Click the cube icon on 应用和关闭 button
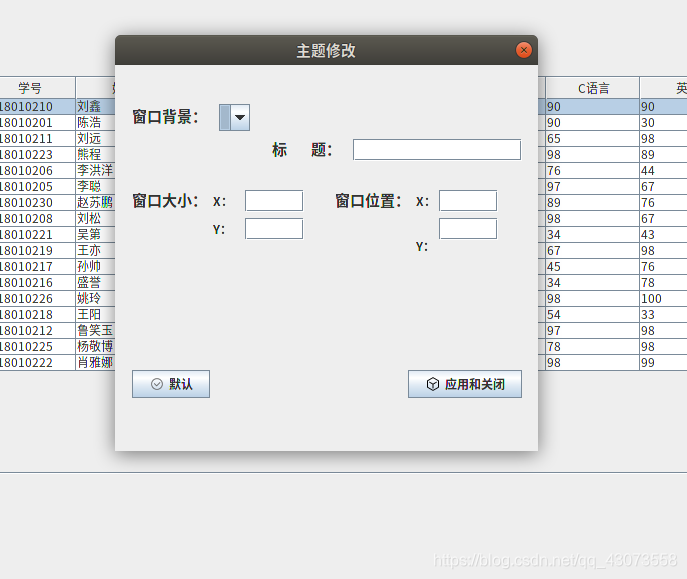The height and width of the screenshot is (579, 687). coord(432,384)
